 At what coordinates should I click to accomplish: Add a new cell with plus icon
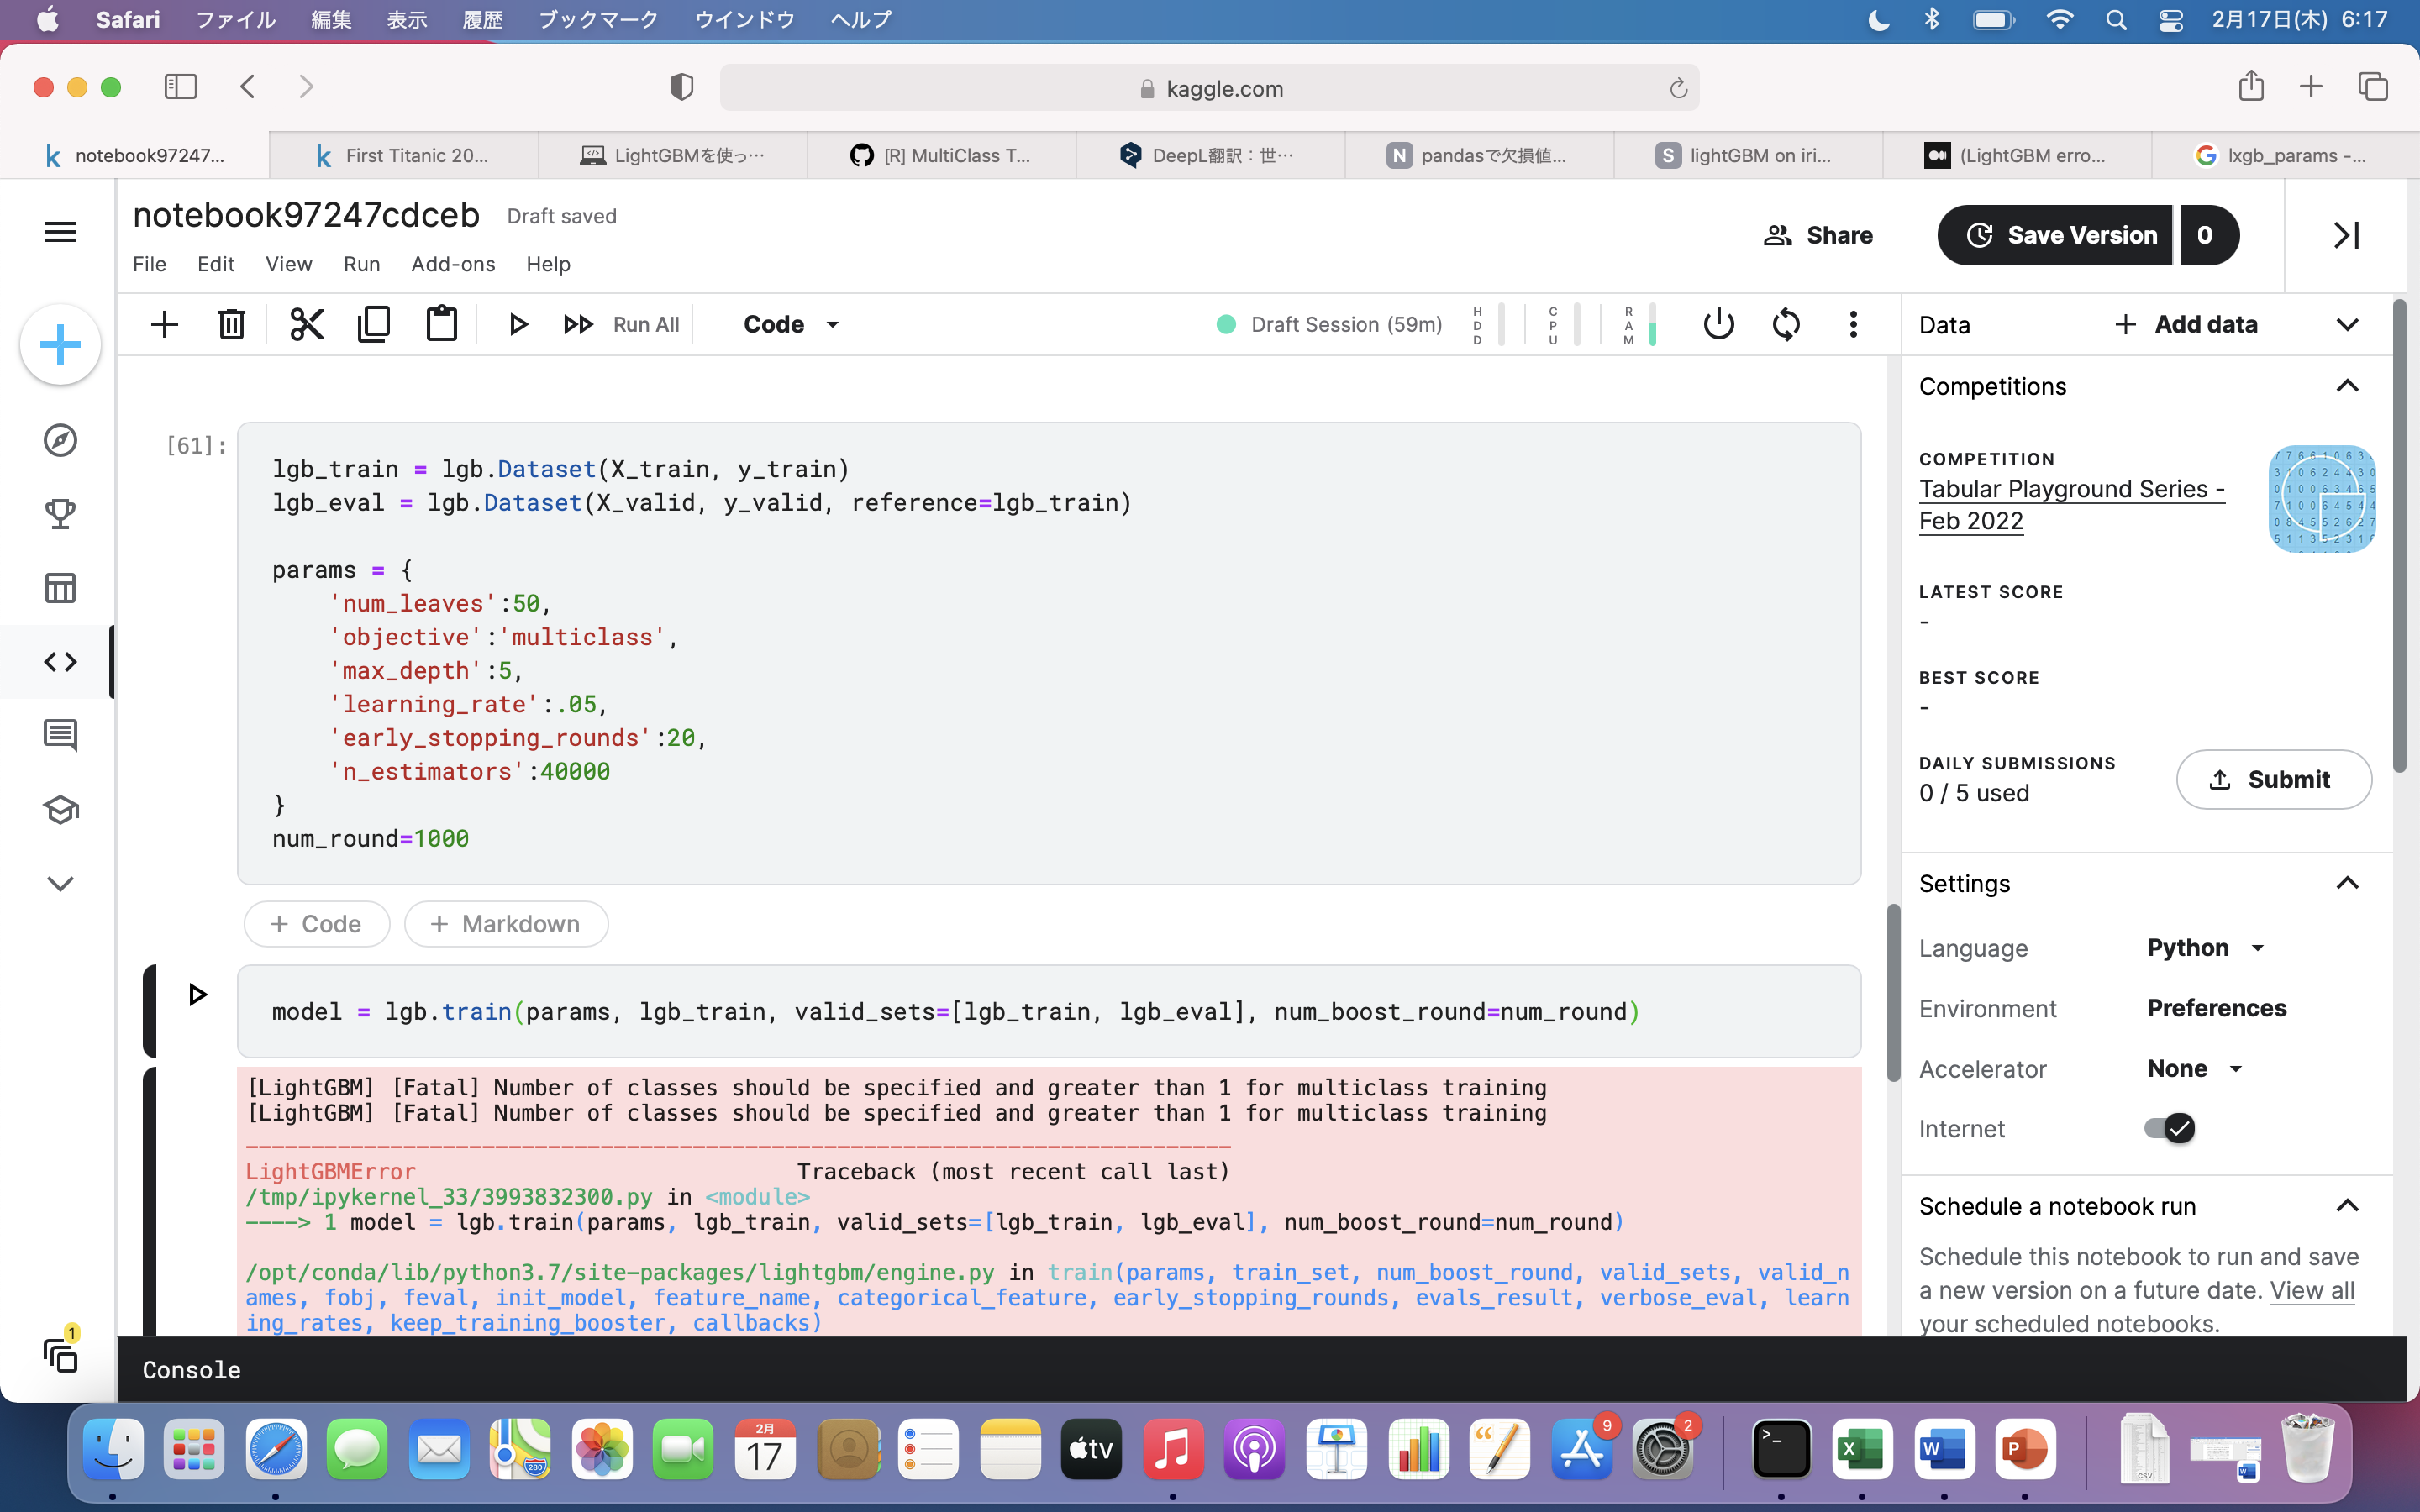pyautogui.click(x=164, y=324)
